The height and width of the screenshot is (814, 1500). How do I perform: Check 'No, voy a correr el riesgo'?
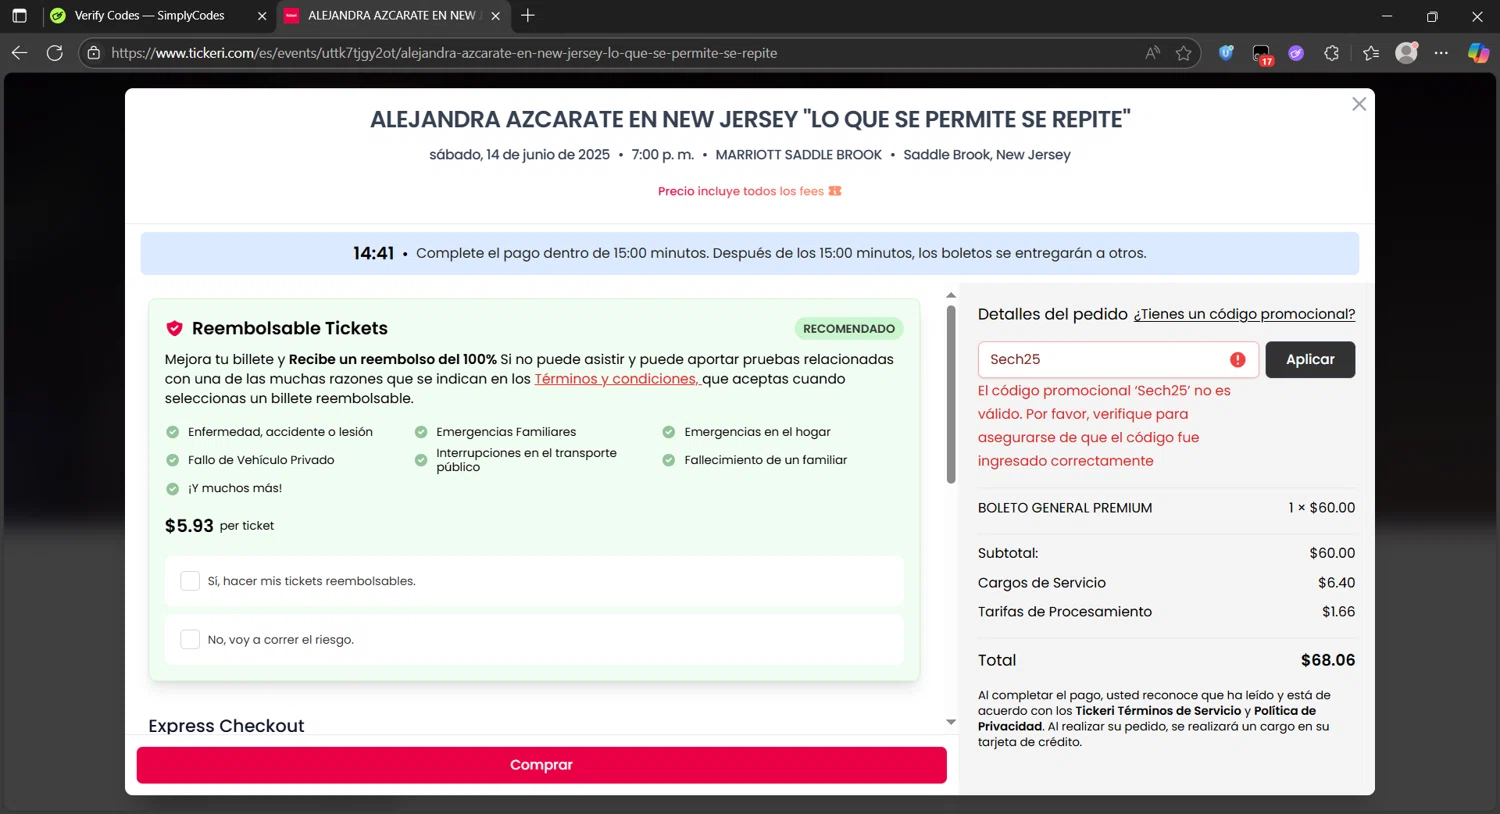(190, 640)
